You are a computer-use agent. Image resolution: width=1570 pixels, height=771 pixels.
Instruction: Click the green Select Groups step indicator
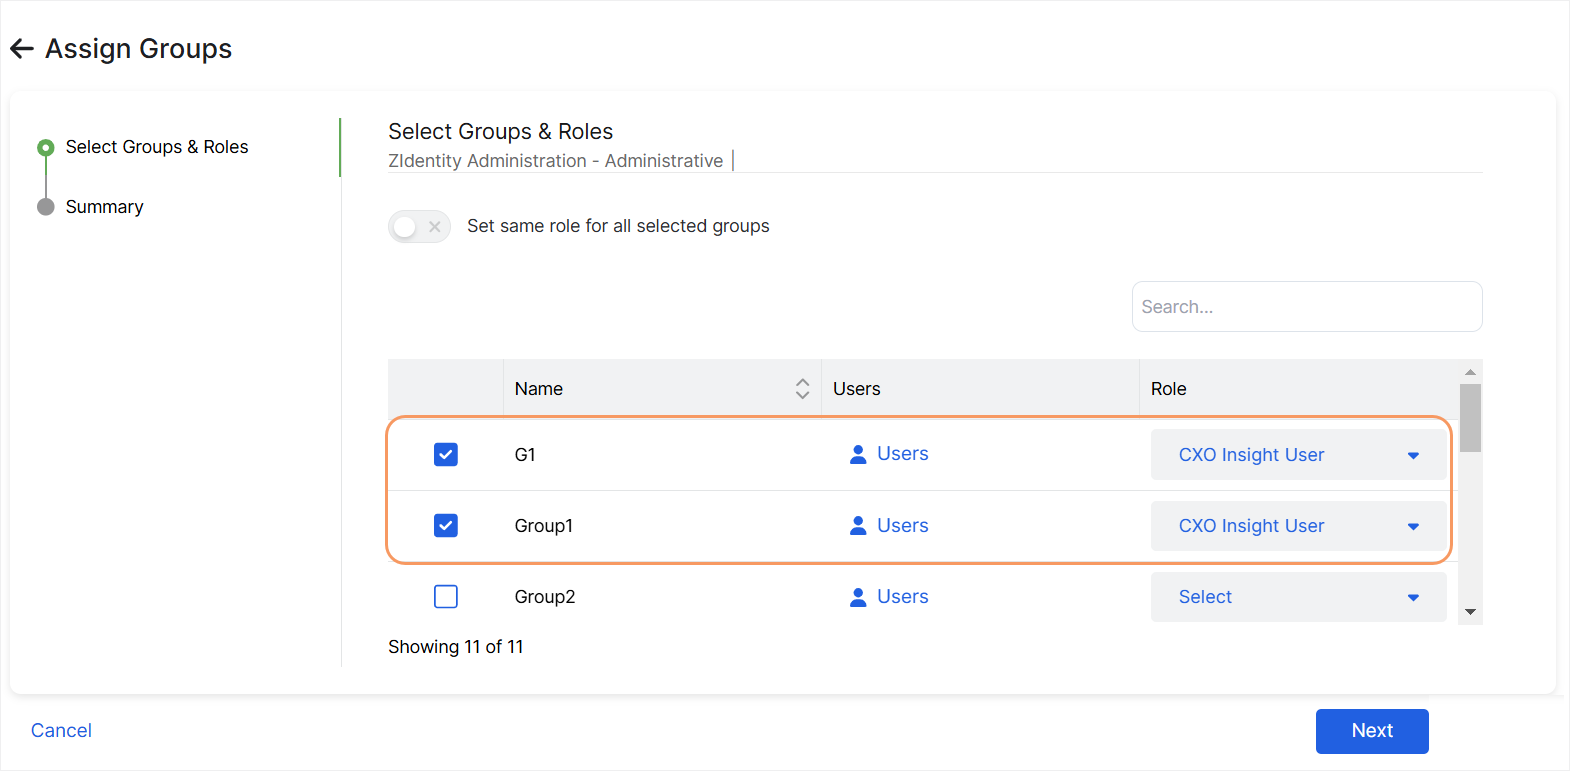click(45, 148)
